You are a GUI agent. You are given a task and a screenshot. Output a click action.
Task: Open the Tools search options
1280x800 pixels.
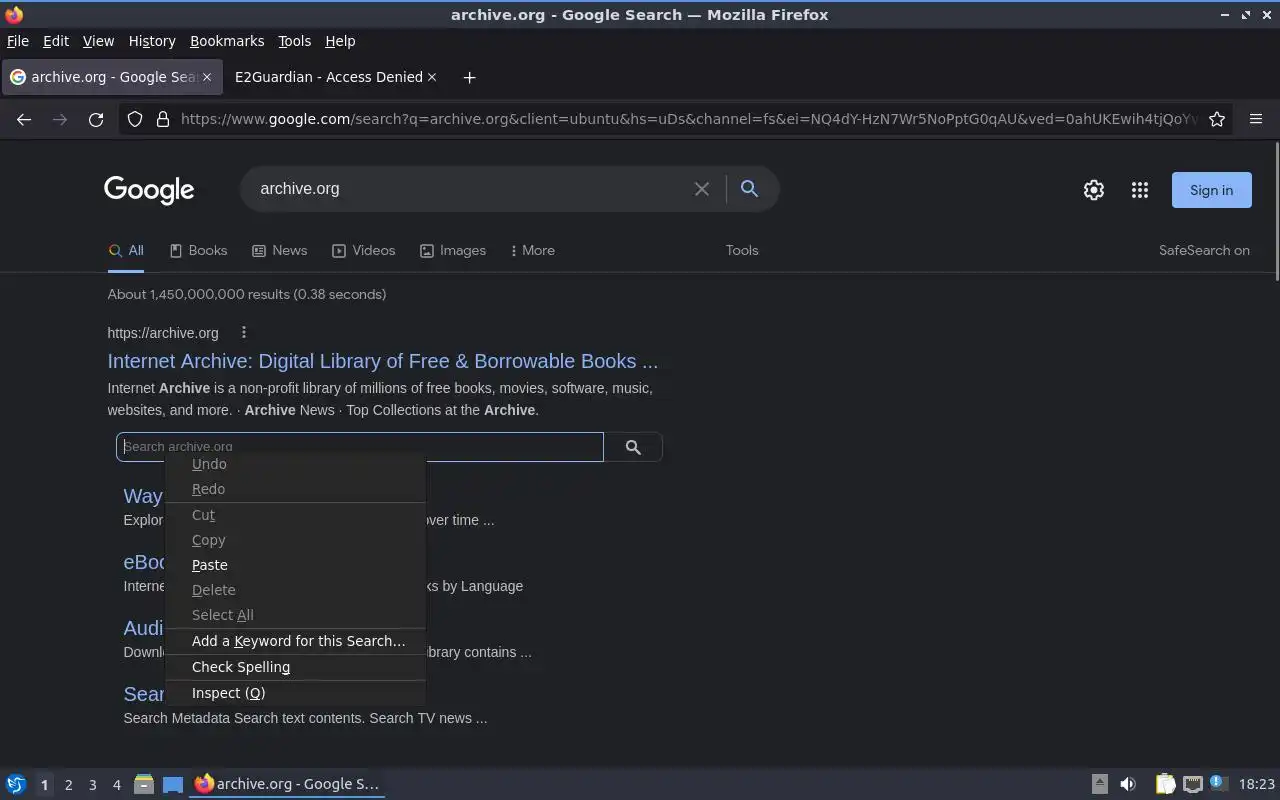coord(742,250)
